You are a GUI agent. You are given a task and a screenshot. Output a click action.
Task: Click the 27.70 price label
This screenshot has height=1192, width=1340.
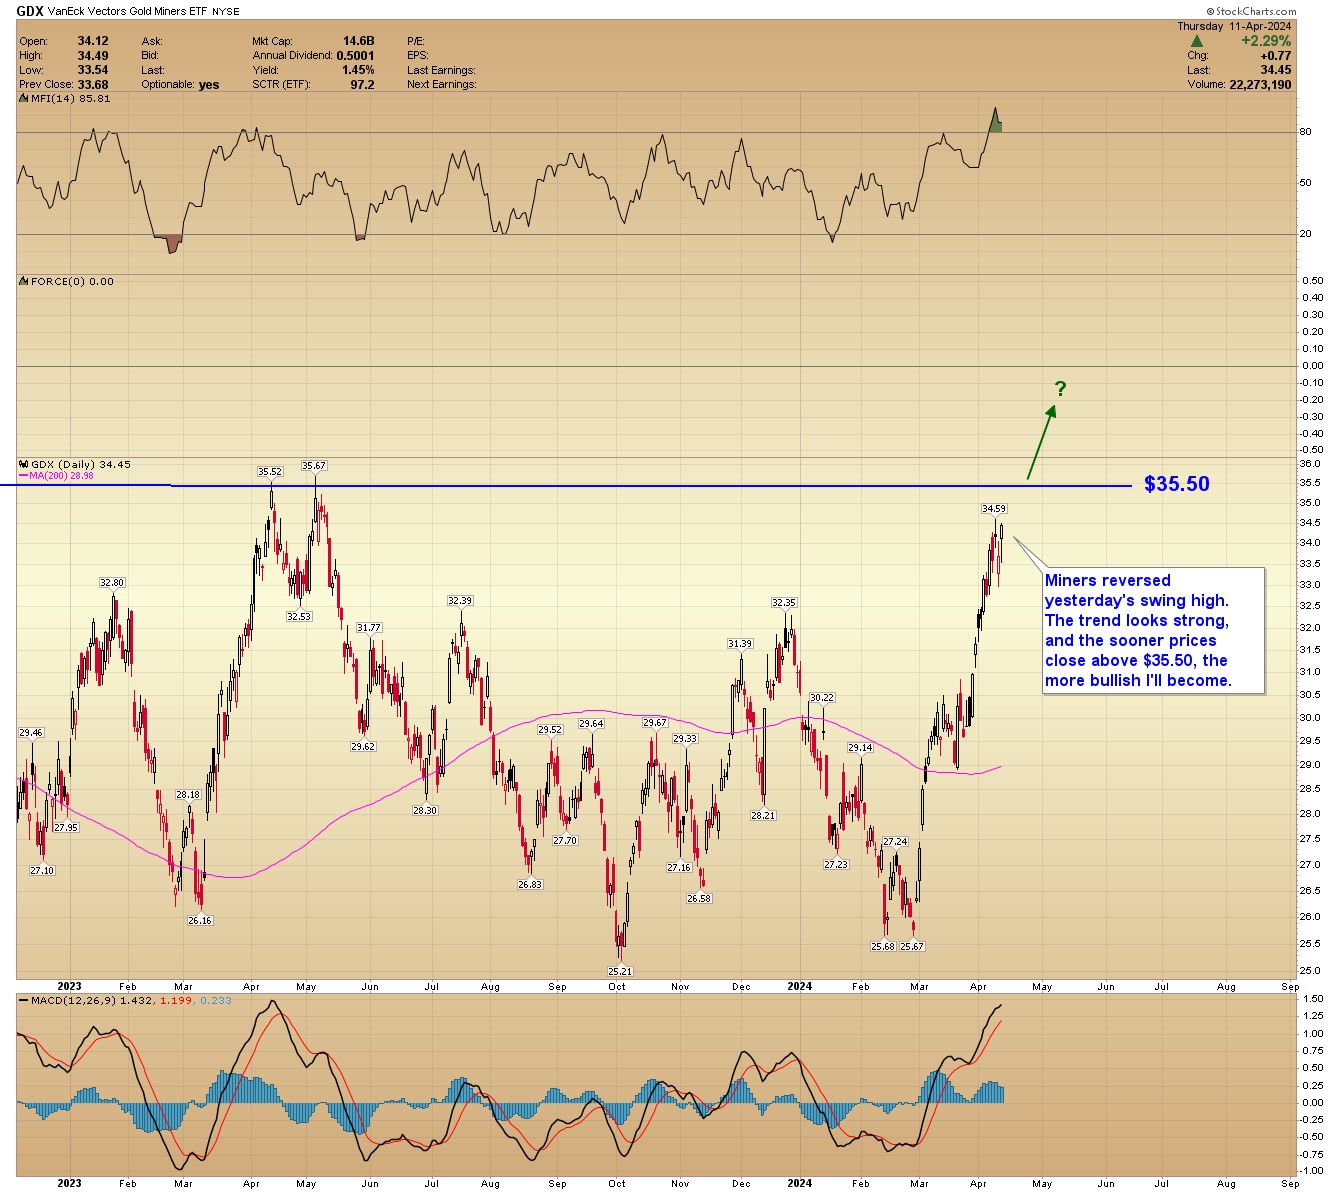565,841
